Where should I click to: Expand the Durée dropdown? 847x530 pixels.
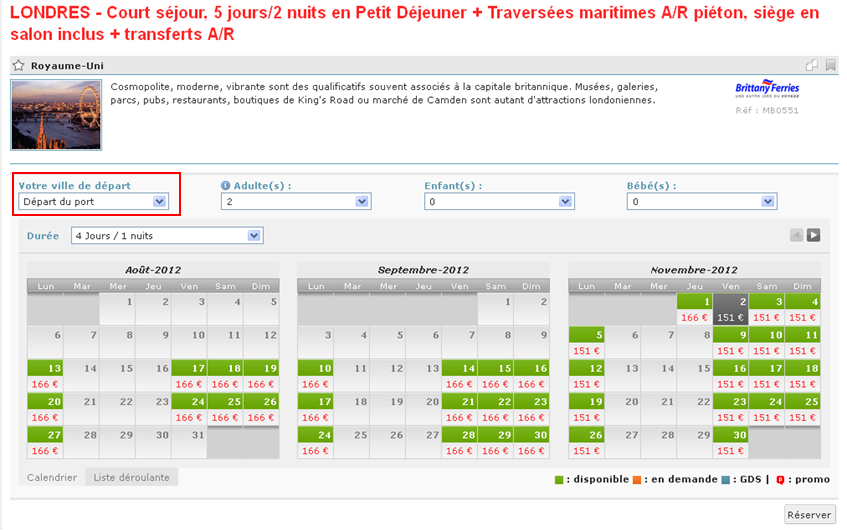167,236
